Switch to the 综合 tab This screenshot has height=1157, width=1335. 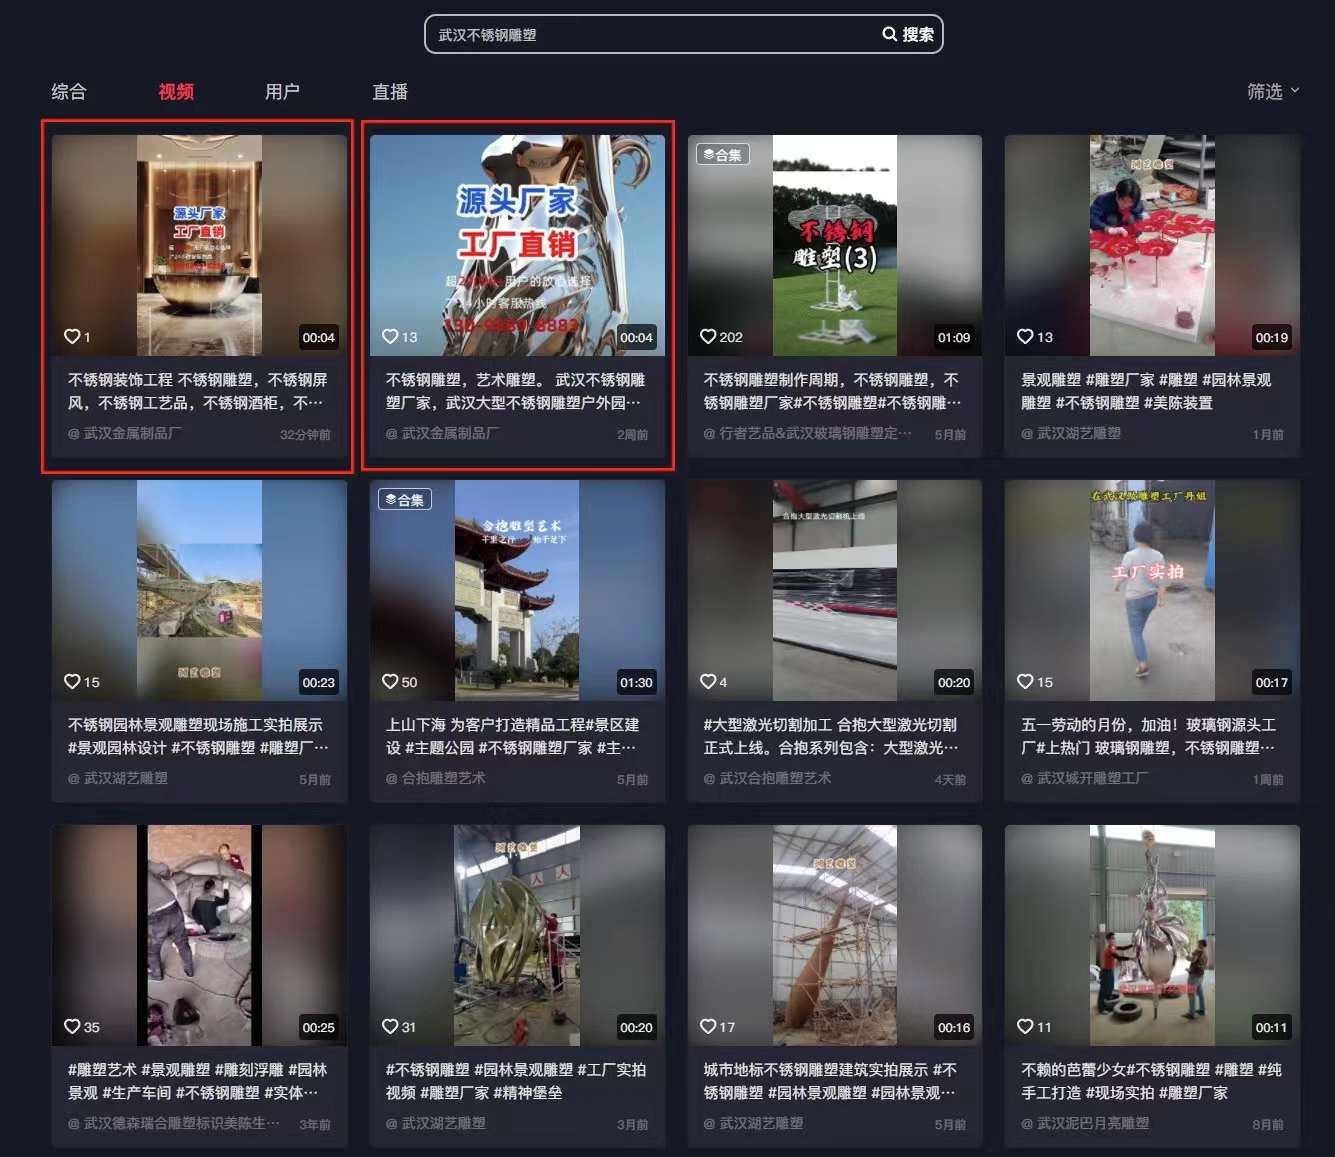(x=69, y=92)
